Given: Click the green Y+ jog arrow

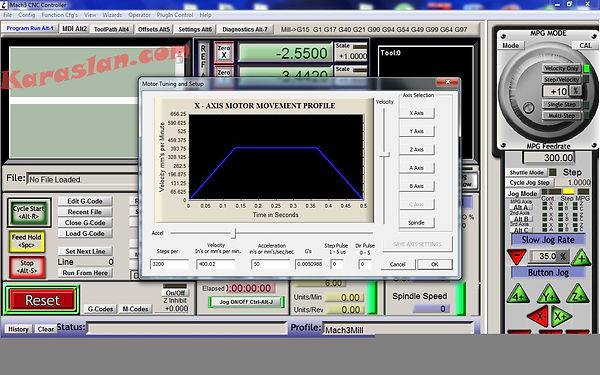Looking at the screenshot, I should coord(548,294).
